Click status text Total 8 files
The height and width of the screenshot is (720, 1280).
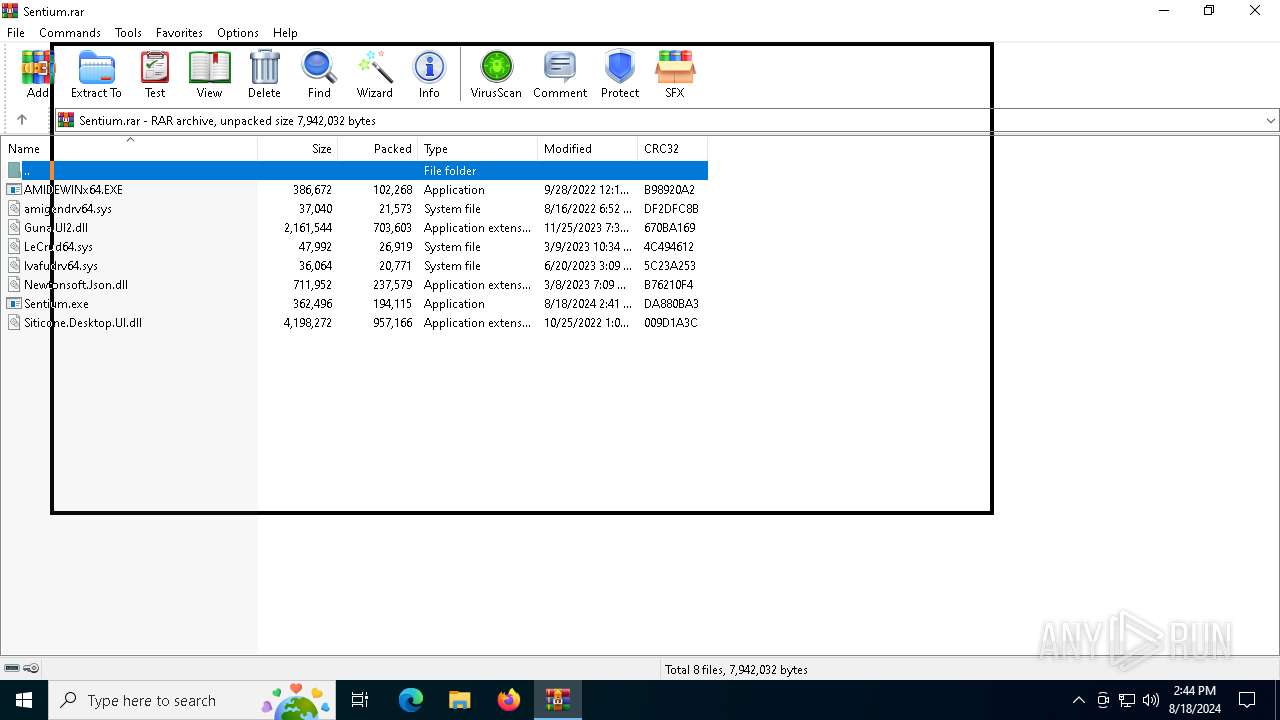coord(736,670)
